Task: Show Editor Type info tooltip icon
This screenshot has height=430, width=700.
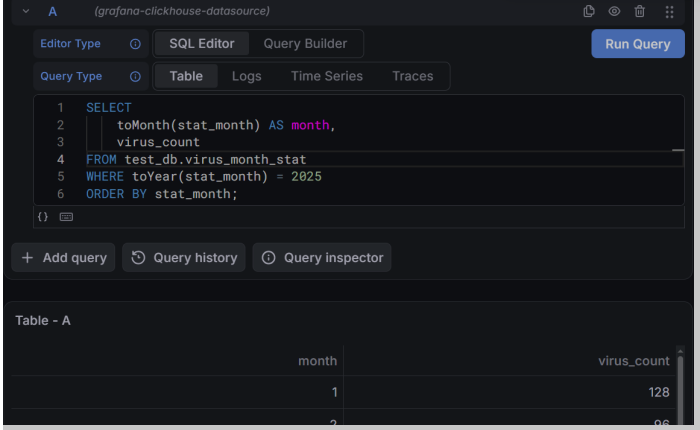Action: click(135, 44)
